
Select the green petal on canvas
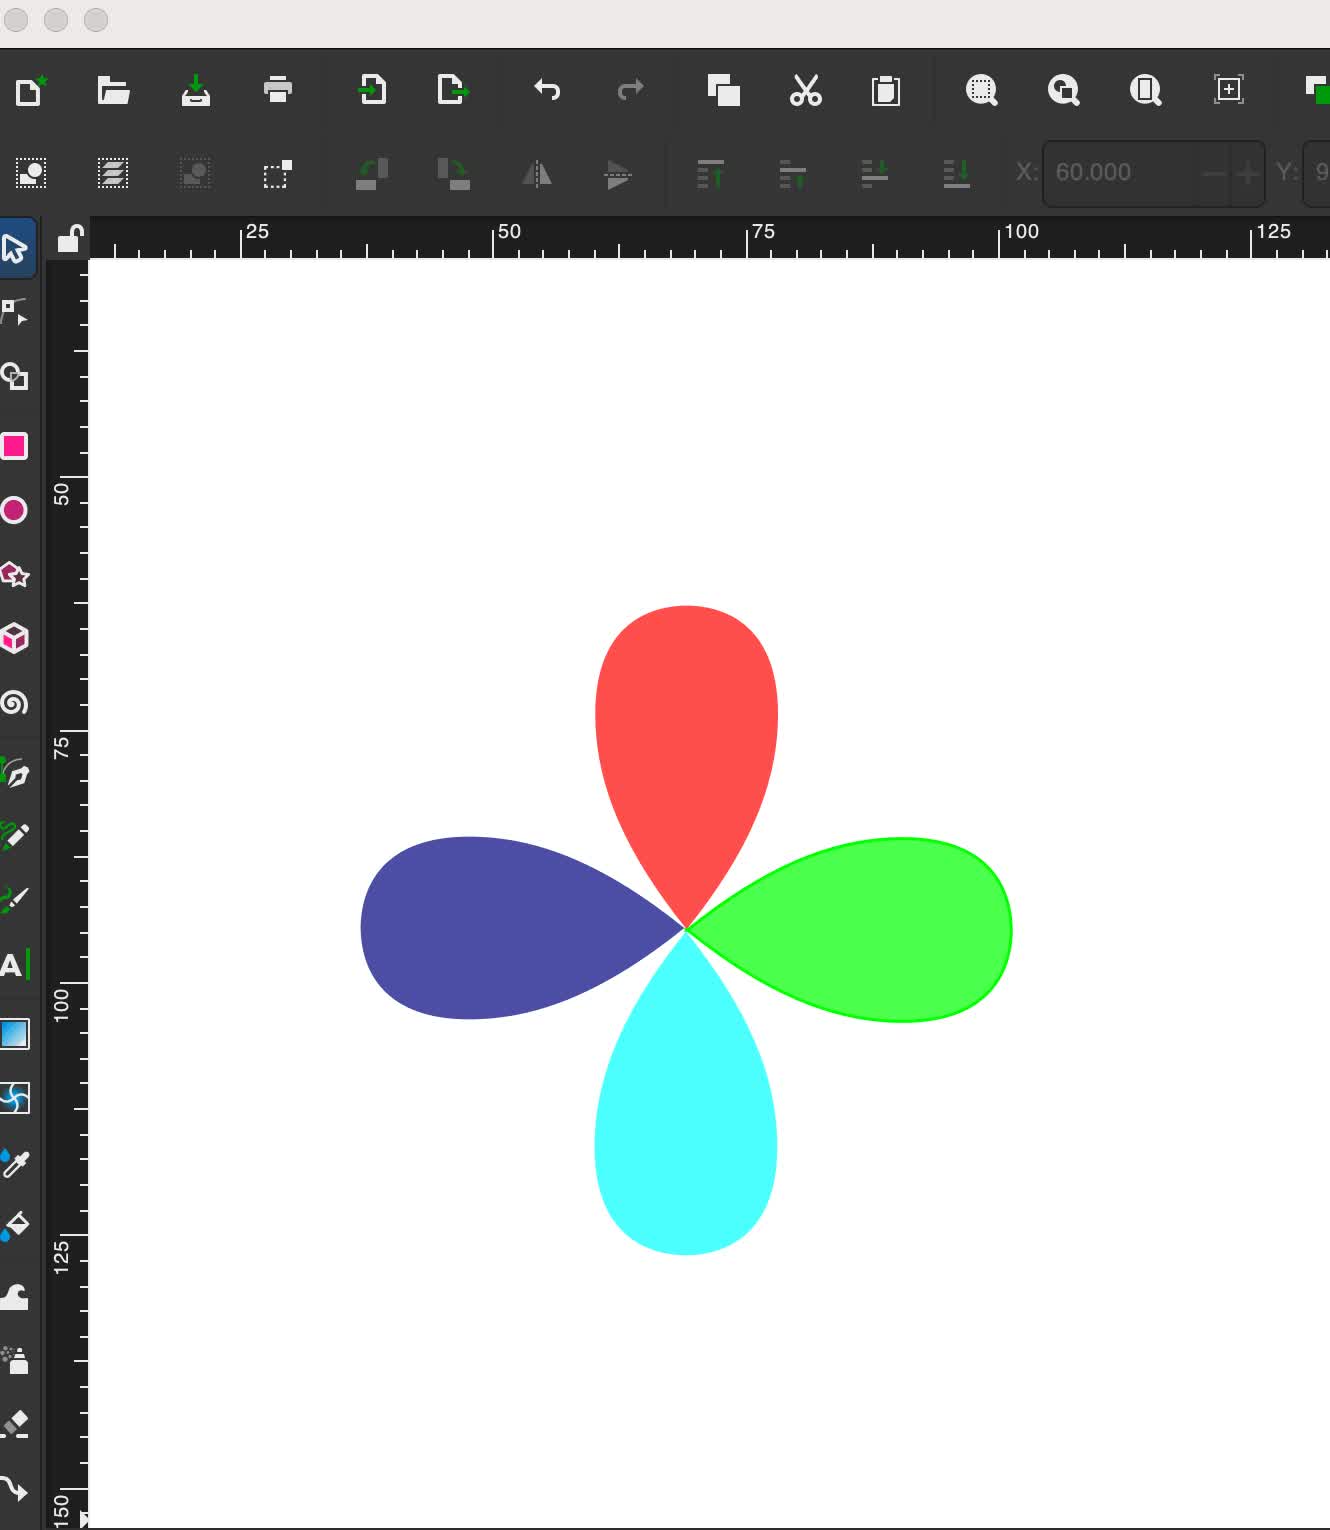pos(880,930)
